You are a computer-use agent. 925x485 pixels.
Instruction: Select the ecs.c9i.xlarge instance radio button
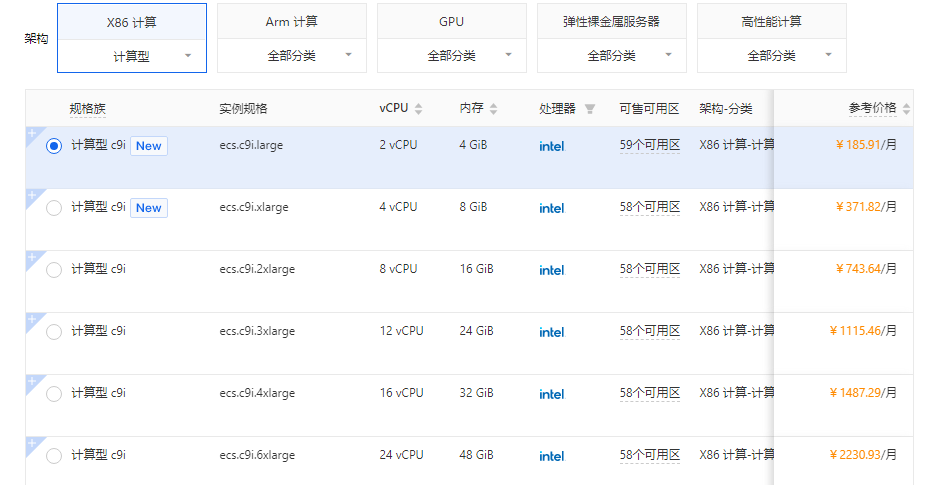[54, 208]
